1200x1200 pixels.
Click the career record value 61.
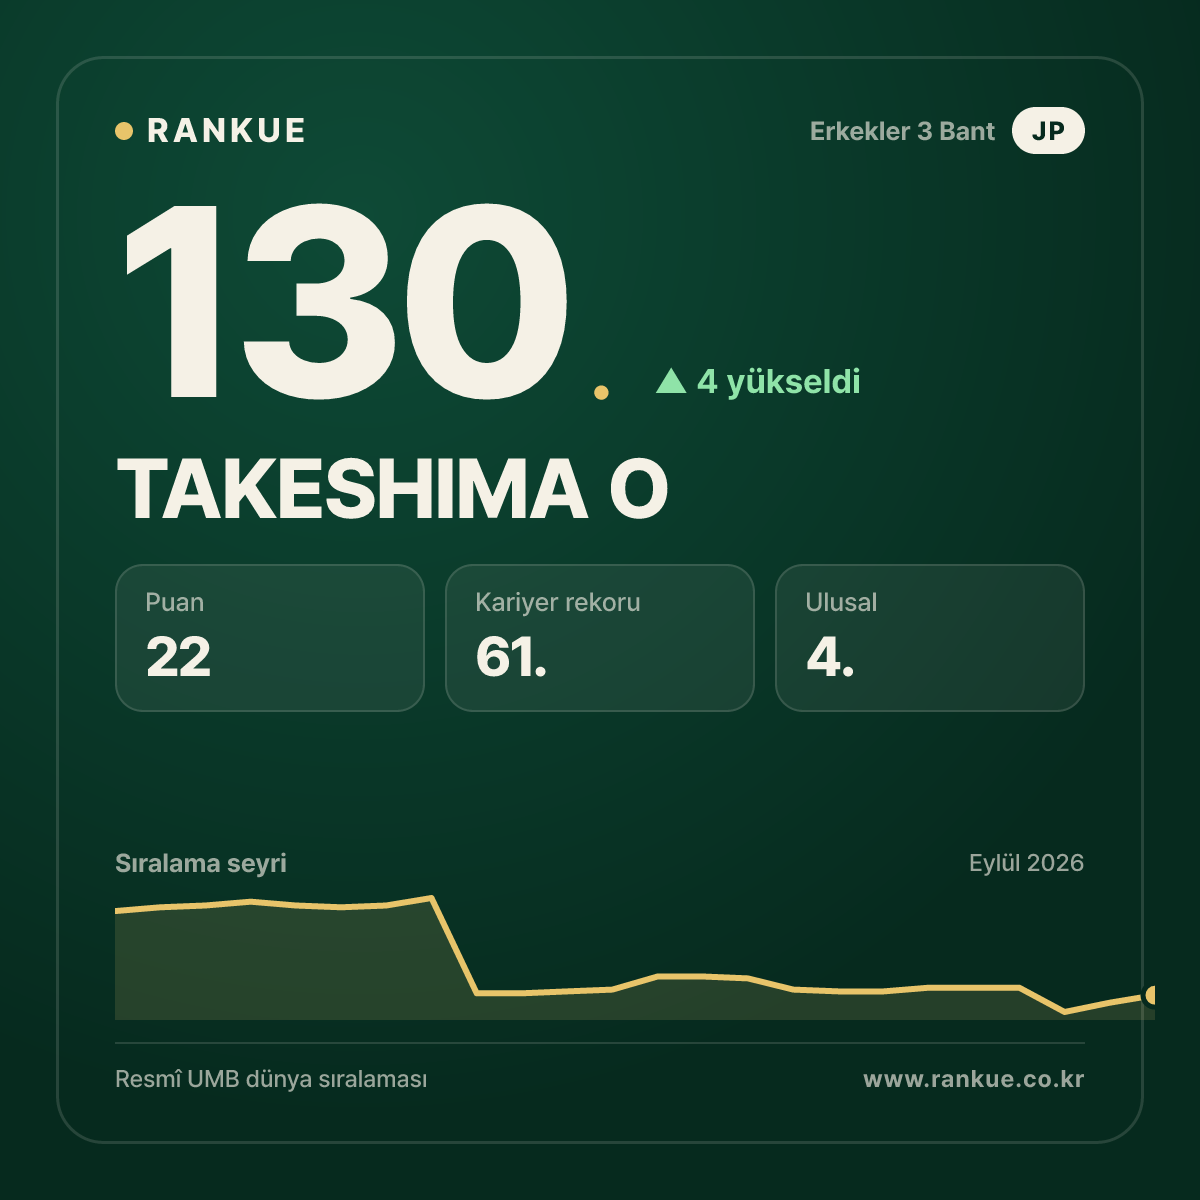click(x=511, y=657)
